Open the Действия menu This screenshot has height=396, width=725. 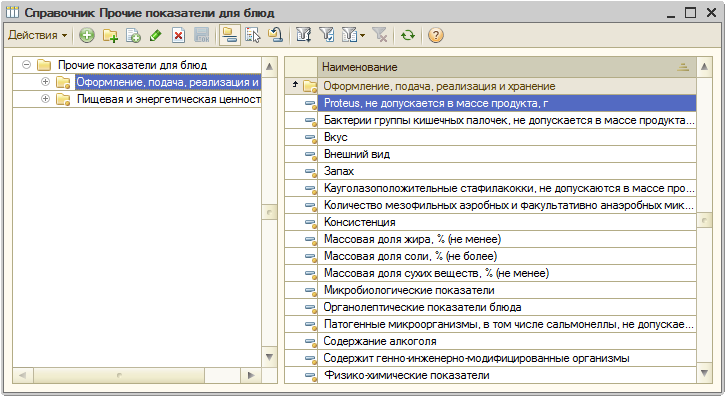(x=37, y=35)
